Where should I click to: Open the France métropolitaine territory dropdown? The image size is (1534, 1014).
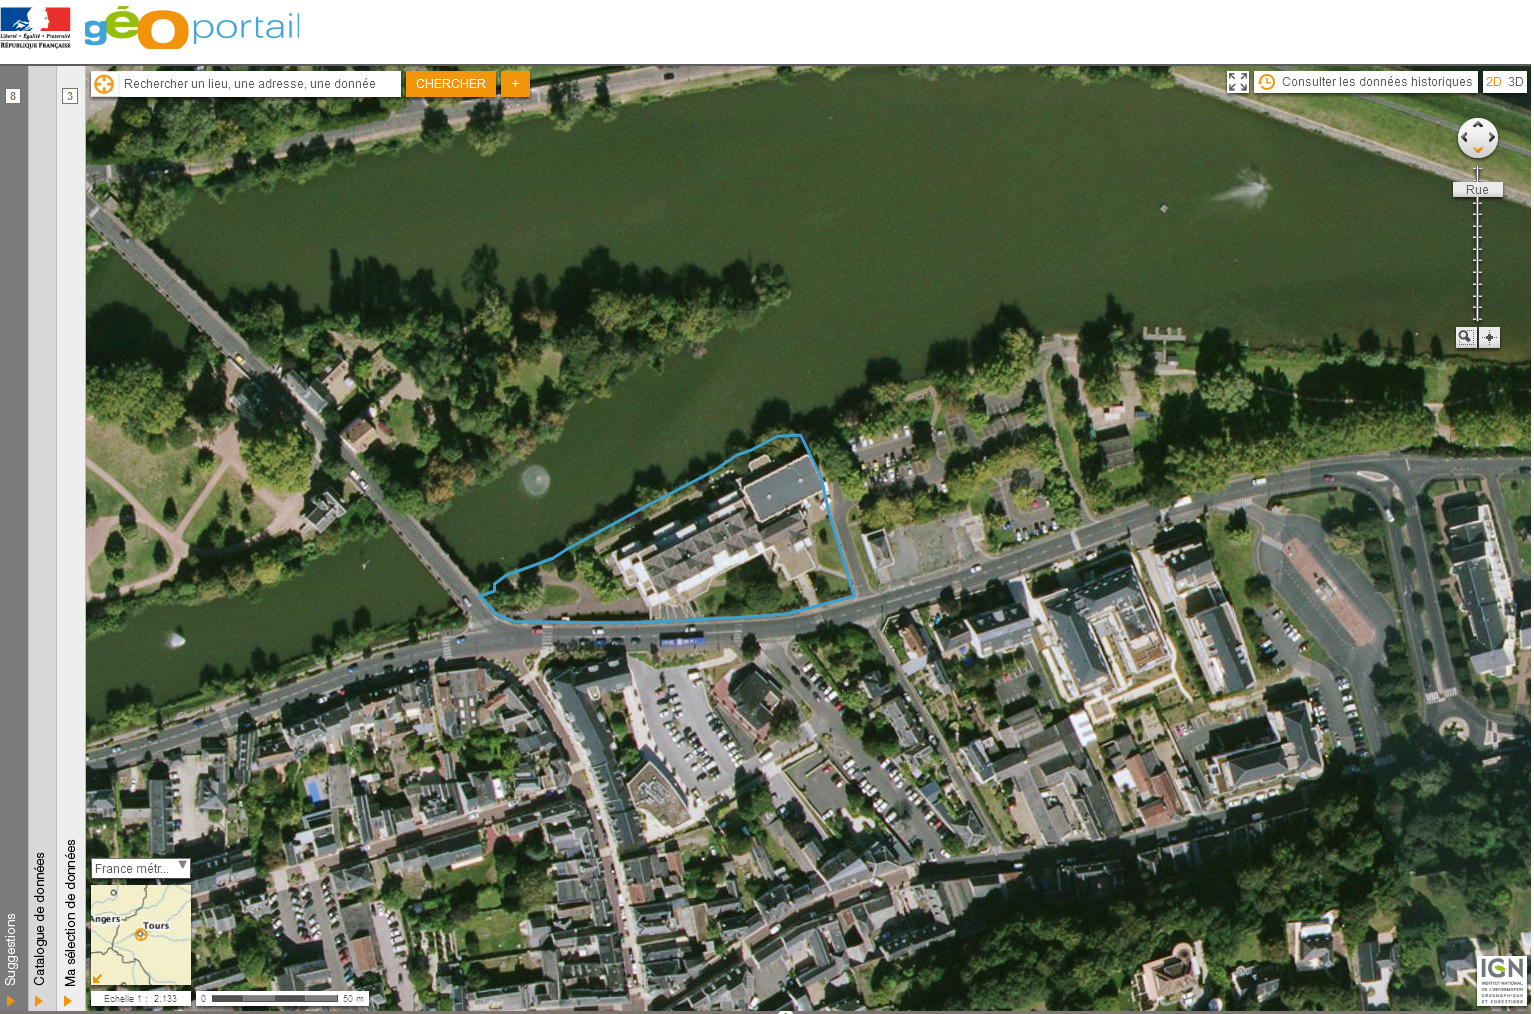[140, 868]
